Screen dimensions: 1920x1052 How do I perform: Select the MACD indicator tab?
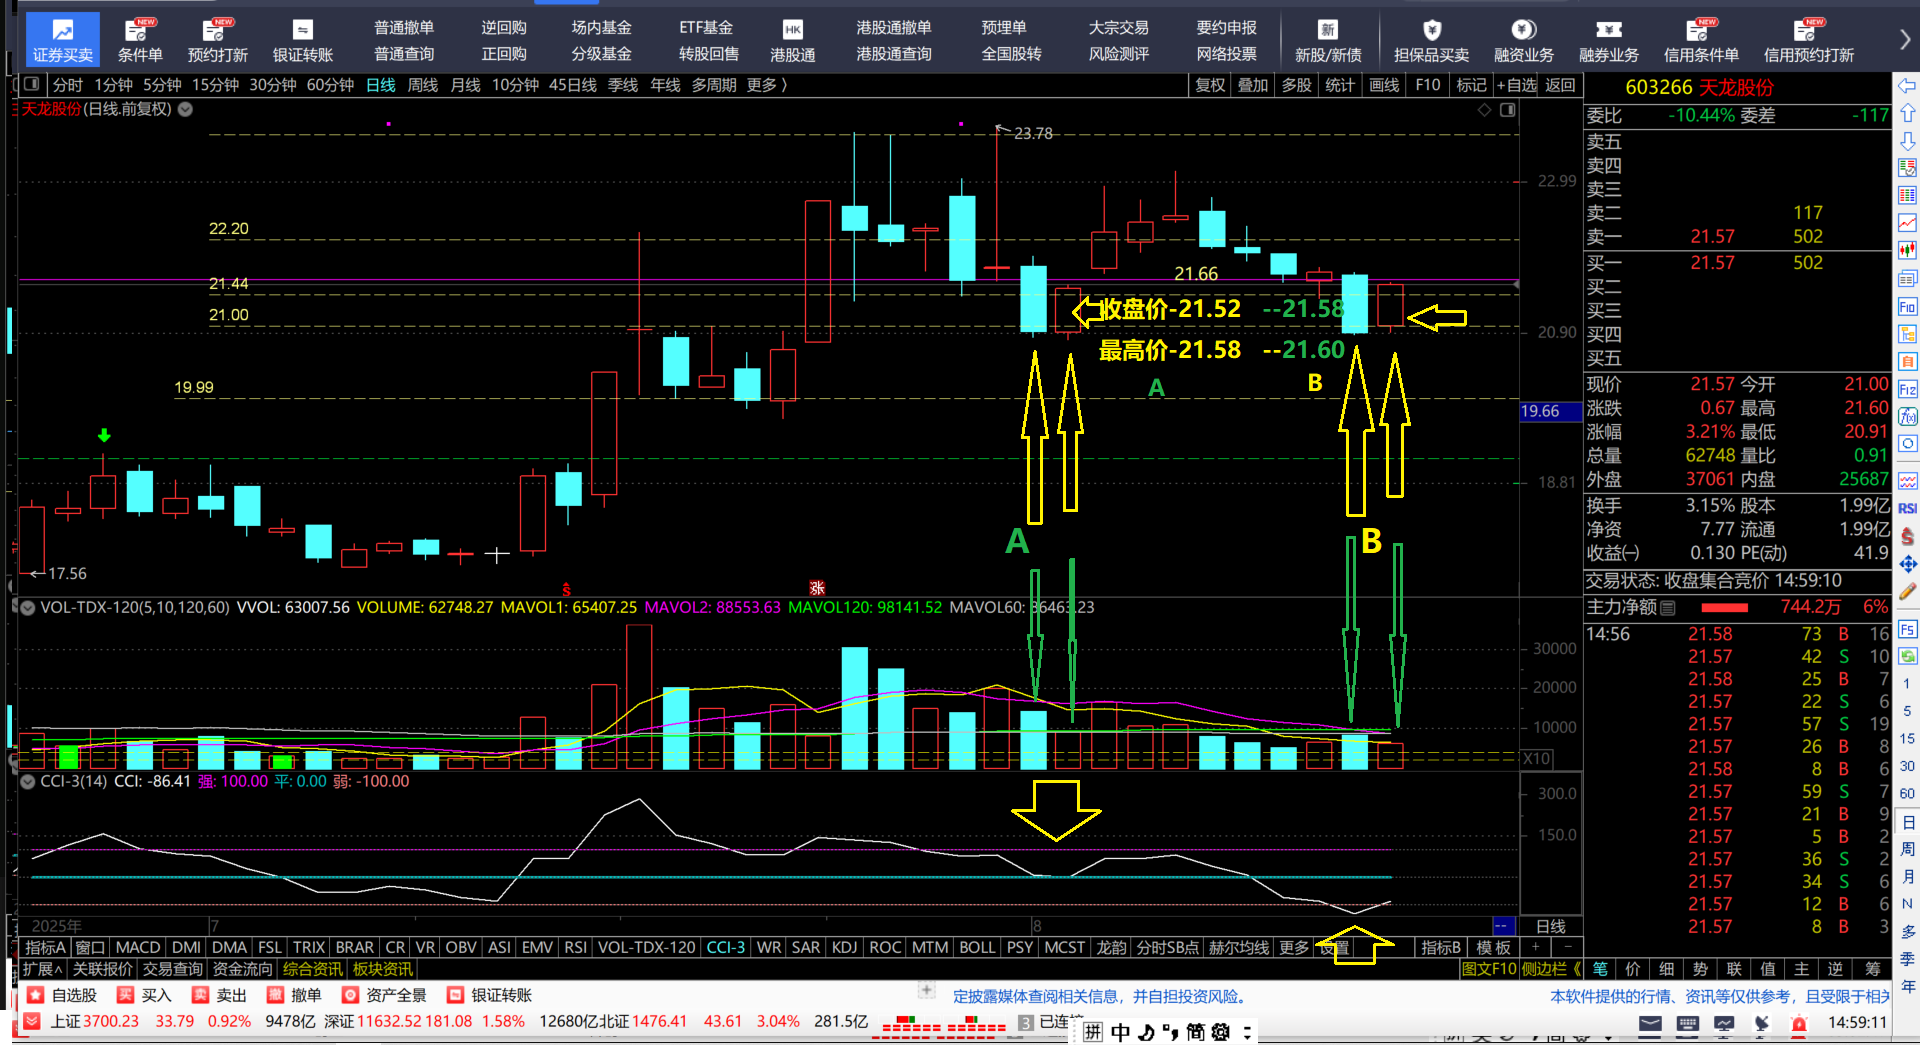[x=138, y=947]
